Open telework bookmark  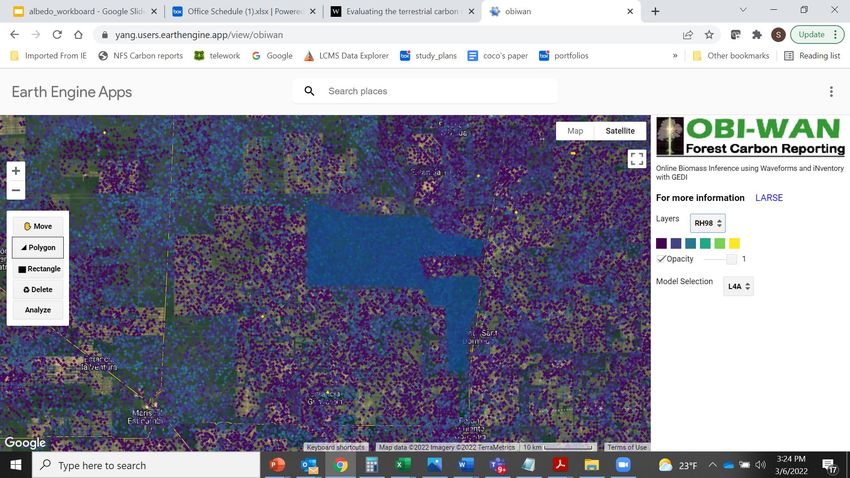point(217,56)
